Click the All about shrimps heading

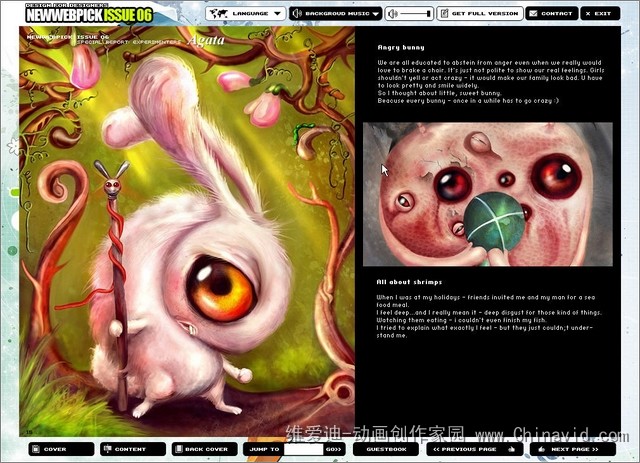(409, 282)
